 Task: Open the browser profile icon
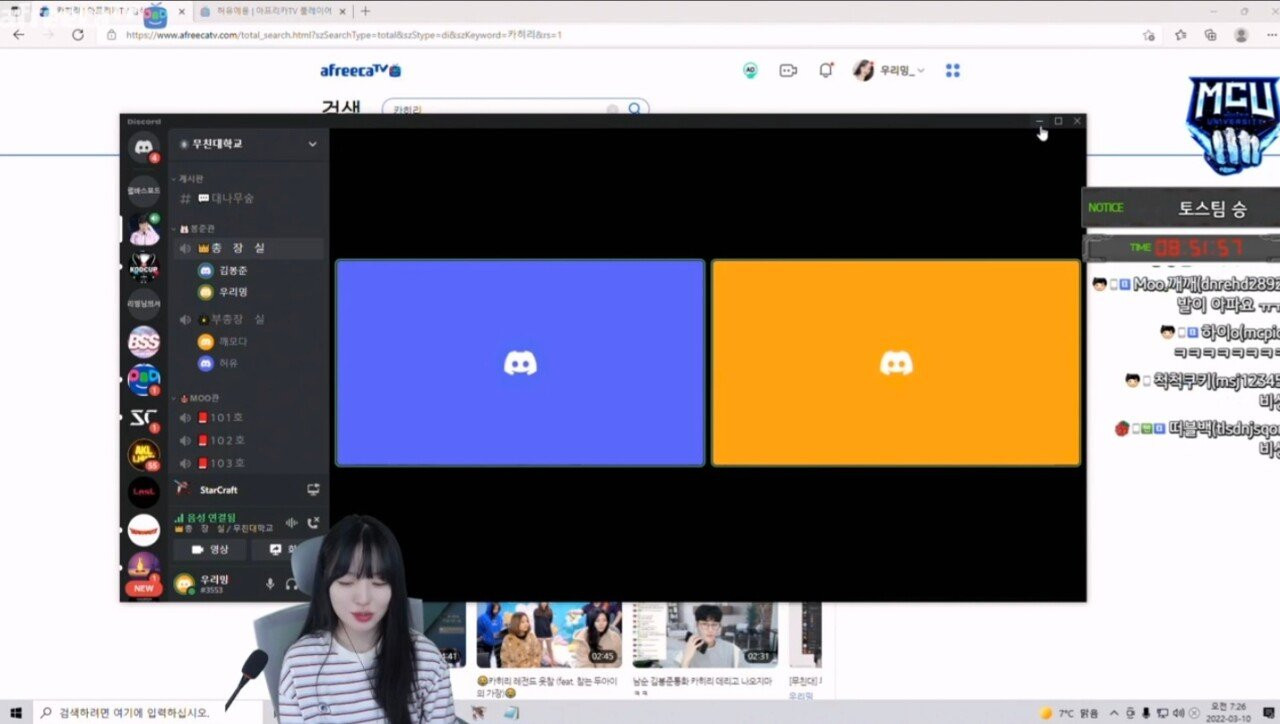coord(1241,35)
